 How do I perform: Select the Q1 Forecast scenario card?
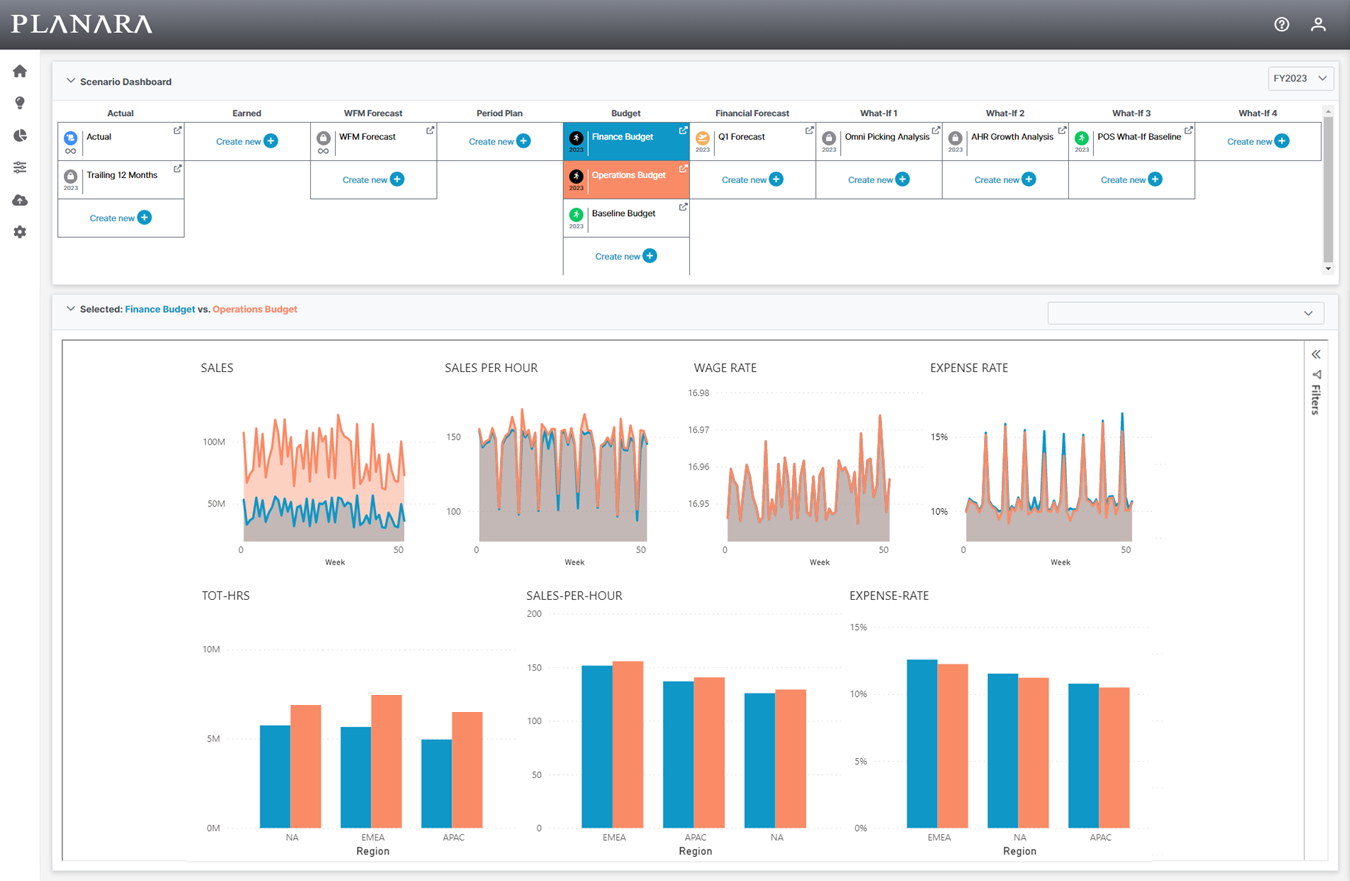752,141
